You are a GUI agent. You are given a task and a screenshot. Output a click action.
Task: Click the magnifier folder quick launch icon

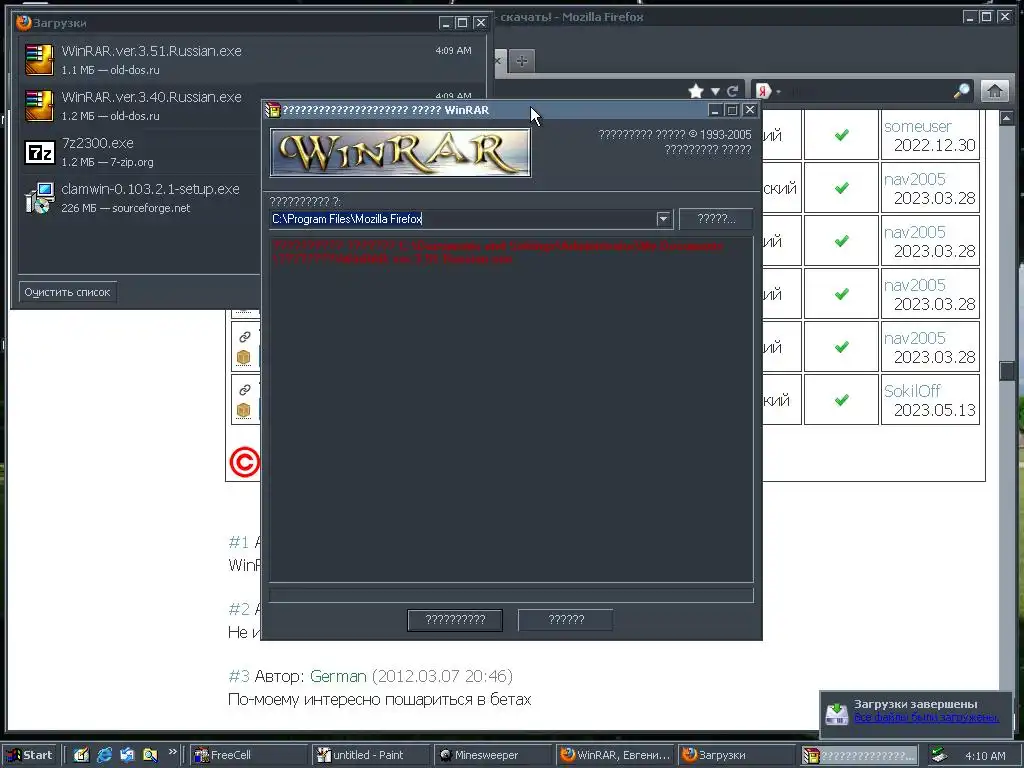[150, 755]
